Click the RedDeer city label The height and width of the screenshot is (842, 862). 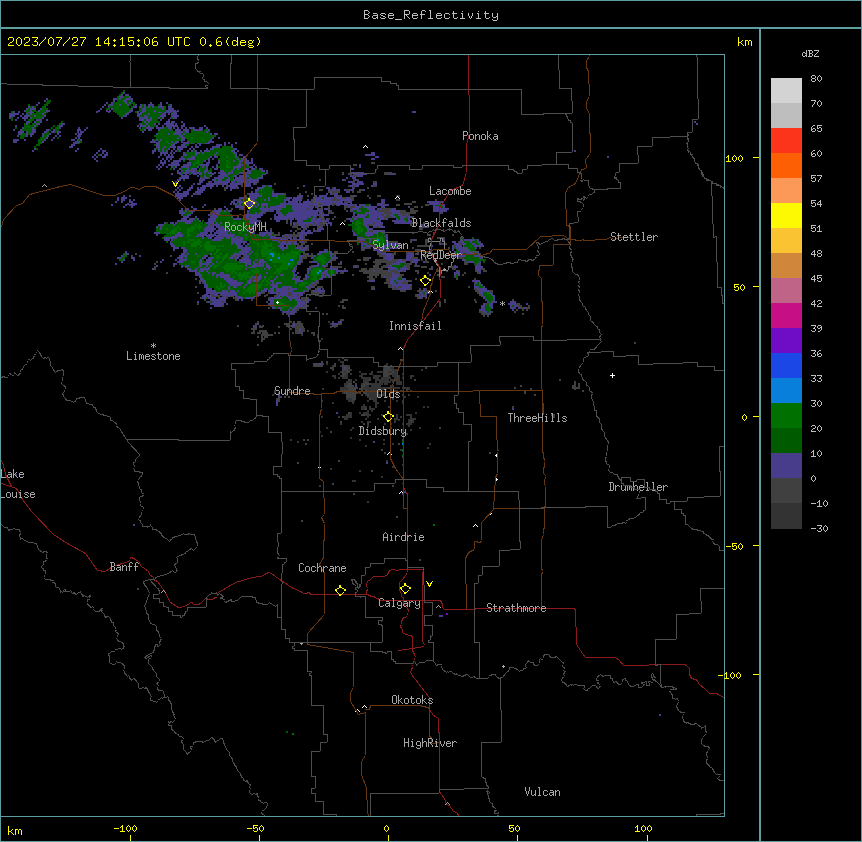pyautogui.click(x=441, y=255)
